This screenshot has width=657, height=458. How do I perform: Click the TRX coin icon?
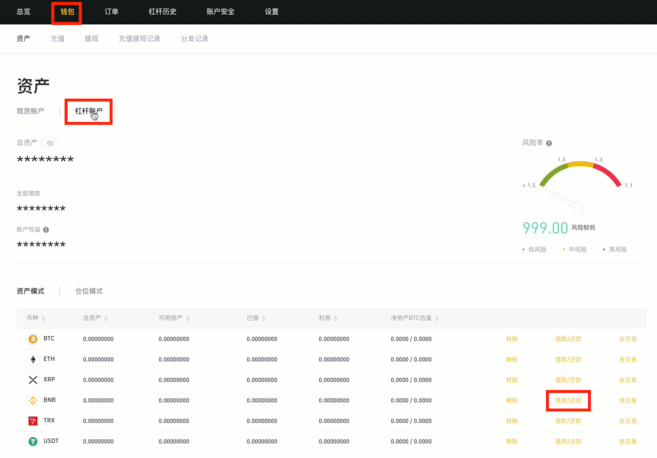point(33,421)
